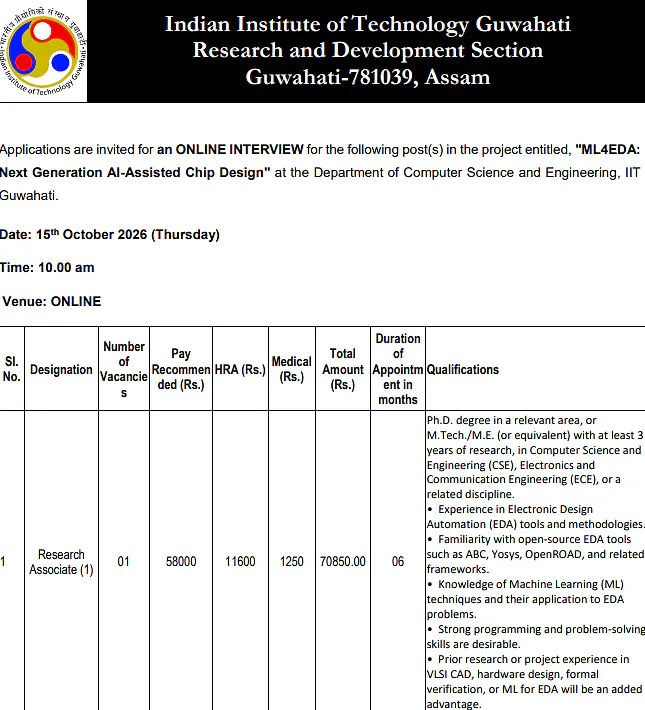
Task: Click the IIT Guwahati logo emblem
Action: [43, 51]
